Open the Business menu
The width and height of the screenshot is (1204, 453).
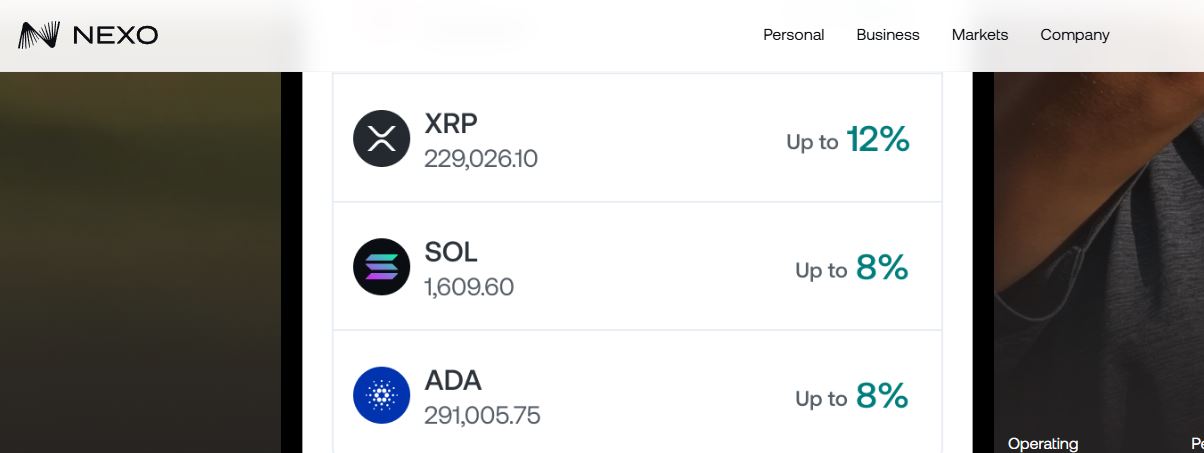(x=887, y=35)
